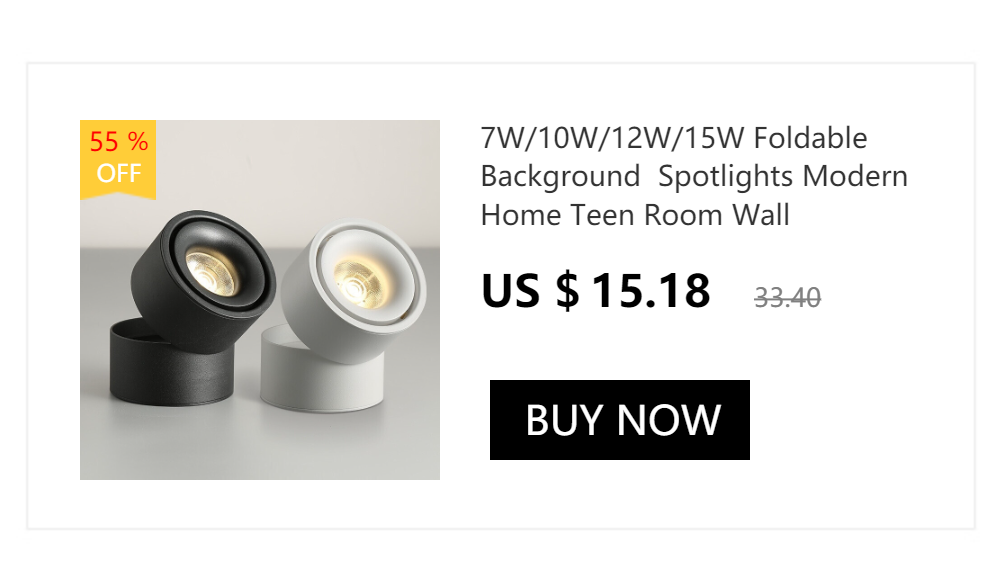Click the struck-through 33.40 original price

pyautogui.click(x=788, y=297)
